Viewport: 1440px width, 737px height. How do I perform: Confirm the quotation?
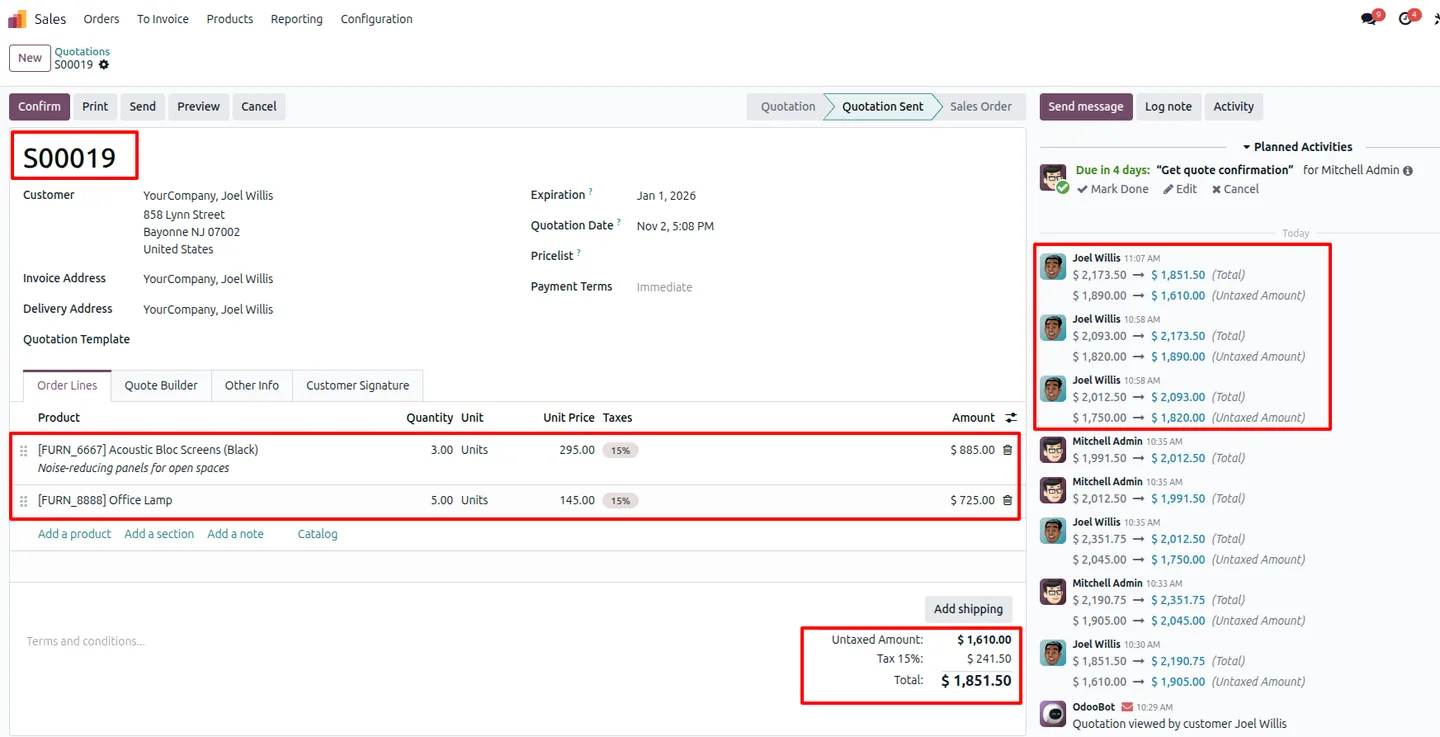tap(40, 107)
